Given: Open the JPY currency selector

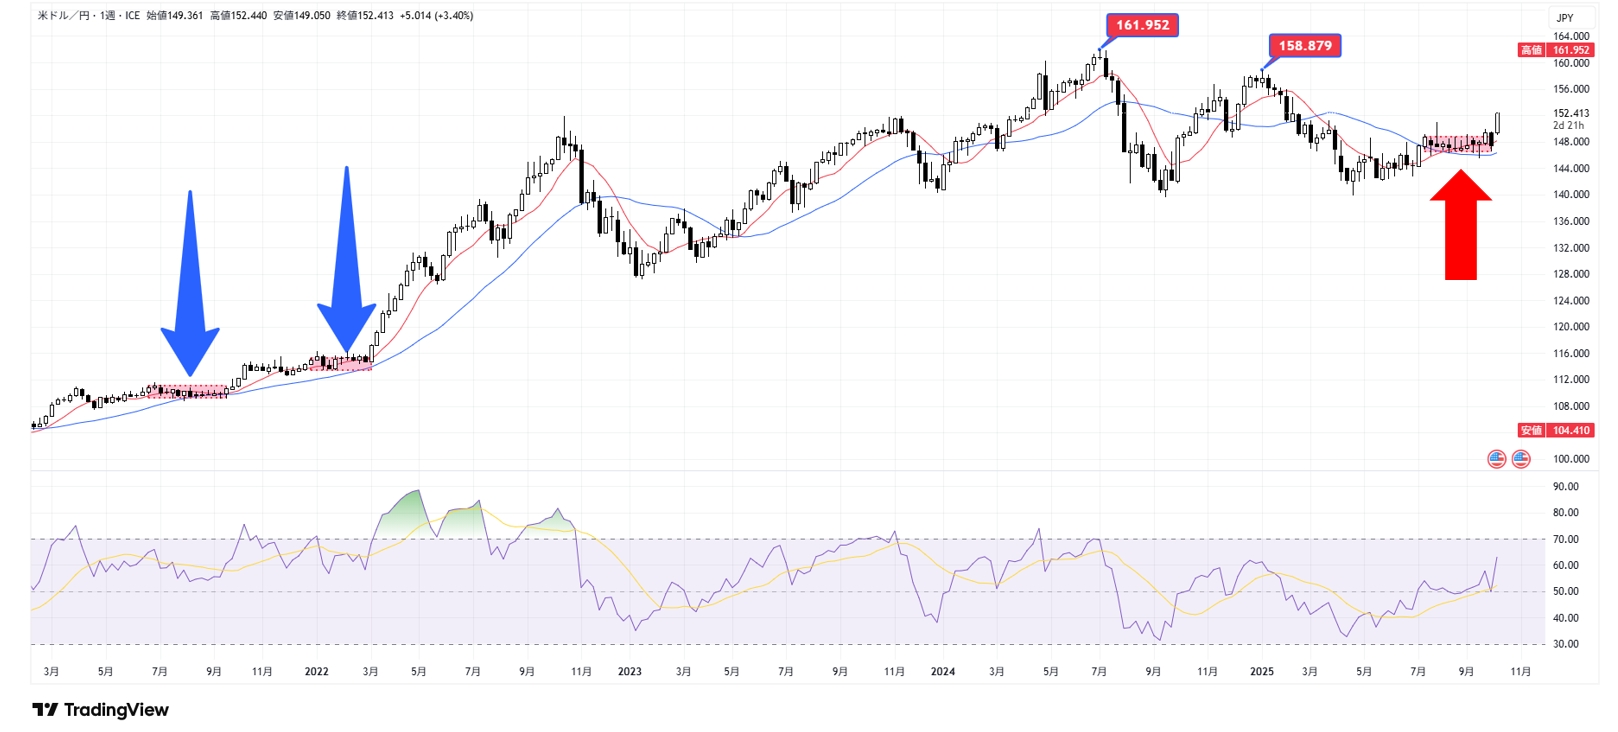Looking at the screenshot, I should click(1564, 17).
